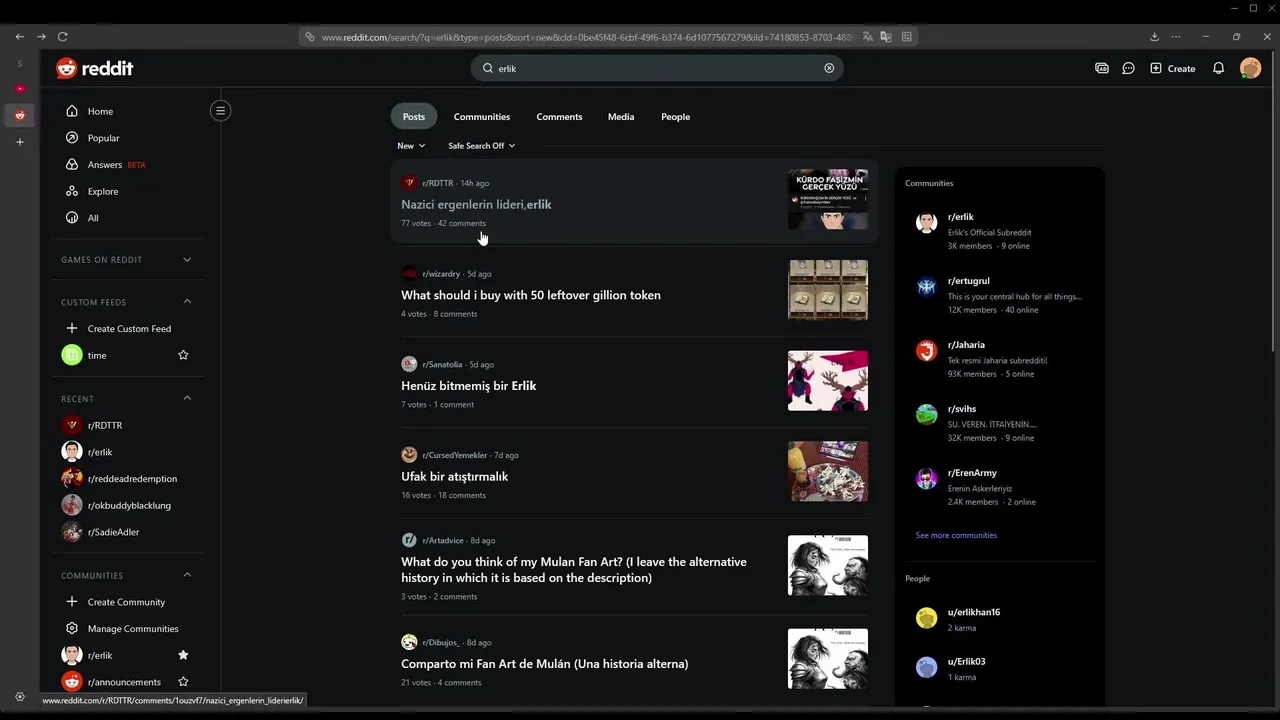
Task: Open r/svihs community result
Action: coord(962,409)
